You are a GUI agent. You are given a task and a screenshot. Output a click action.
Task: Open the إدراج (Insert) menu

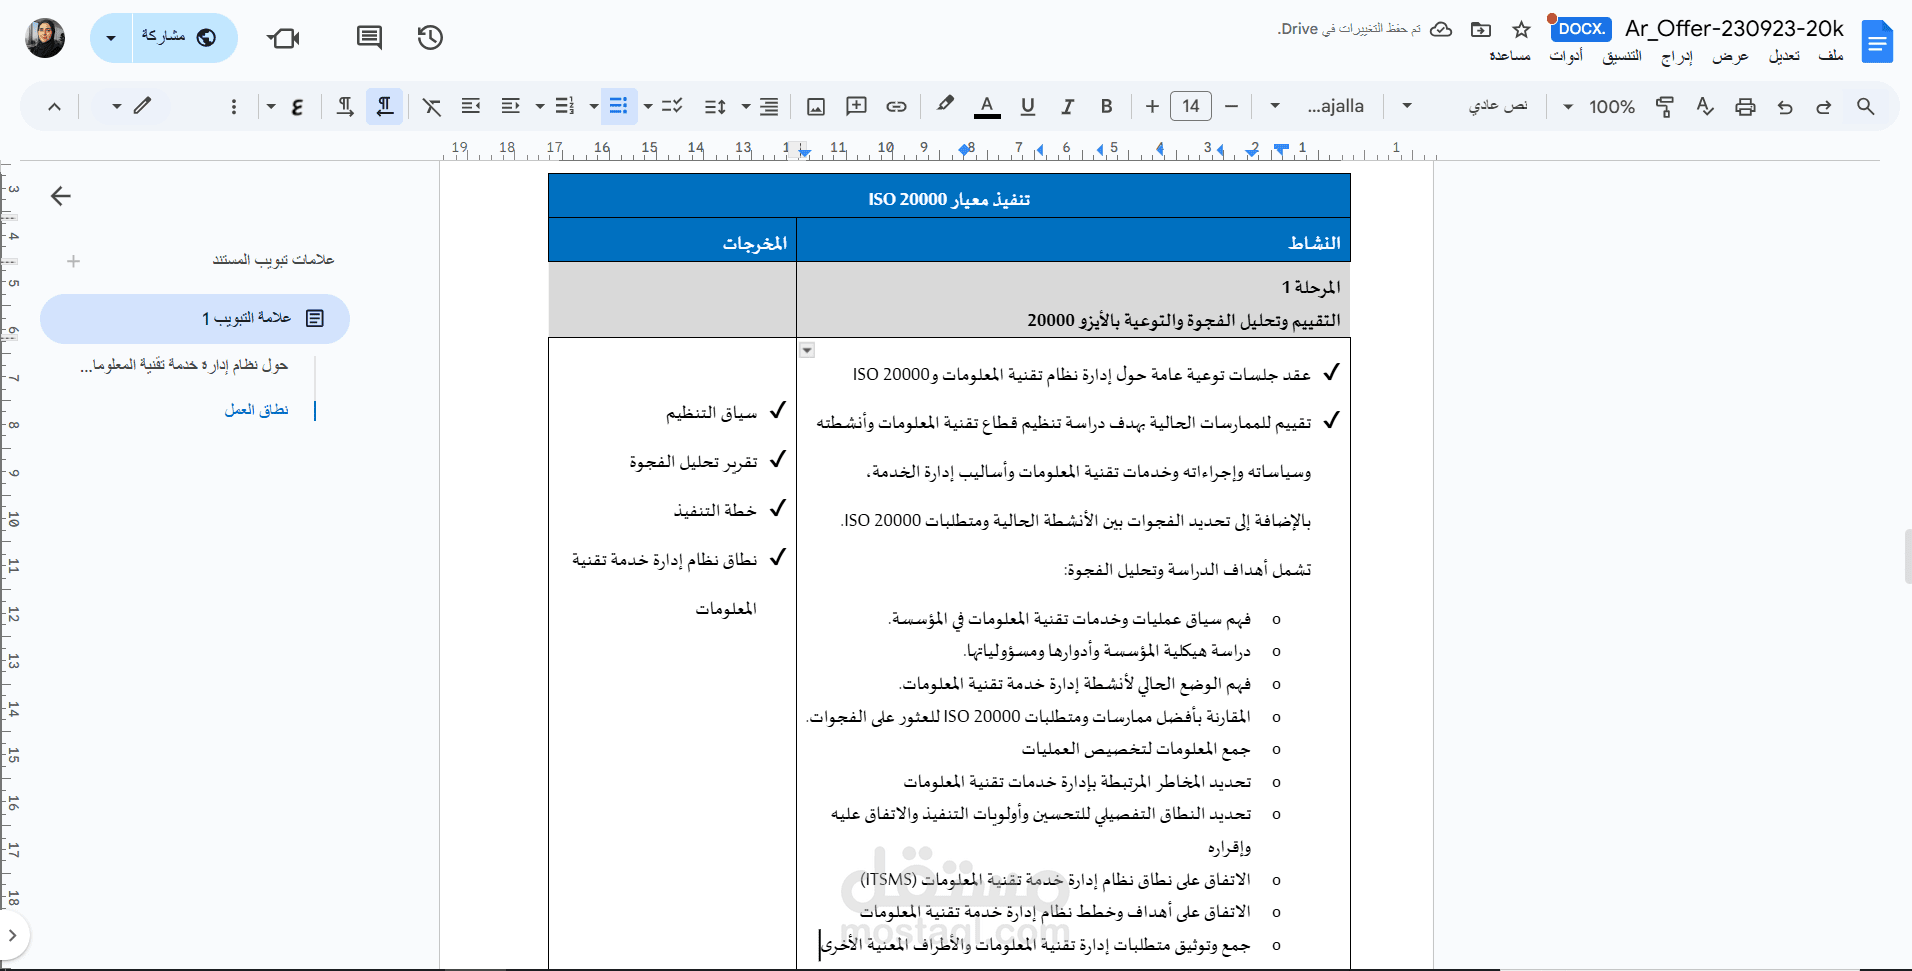1676,56
